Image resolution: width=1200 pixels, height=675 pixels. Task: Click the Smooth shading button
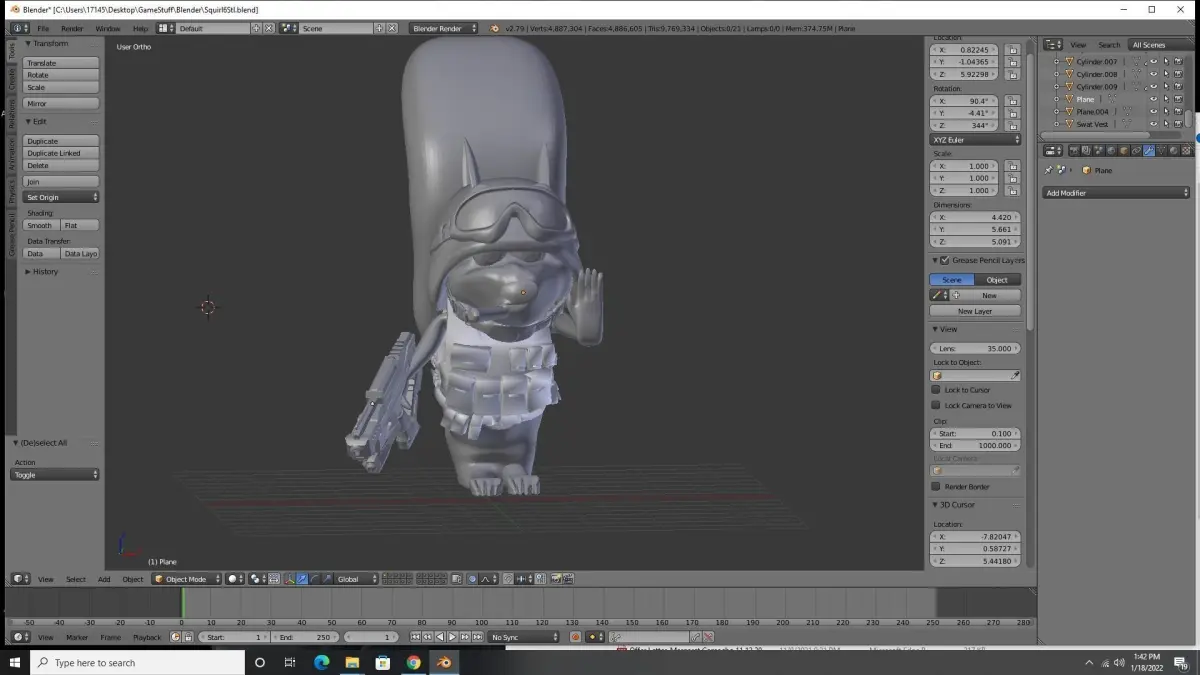click(40, 225)
